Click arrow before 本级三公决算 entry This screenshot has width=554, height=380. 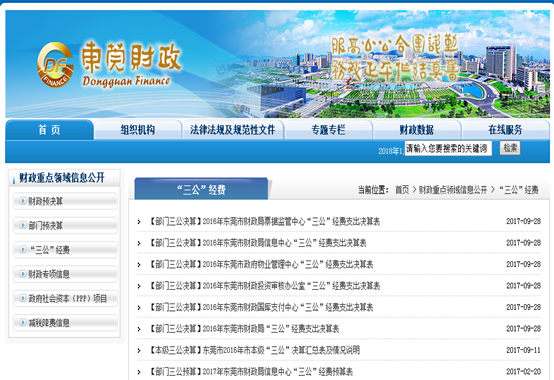[x=139, y=350]
